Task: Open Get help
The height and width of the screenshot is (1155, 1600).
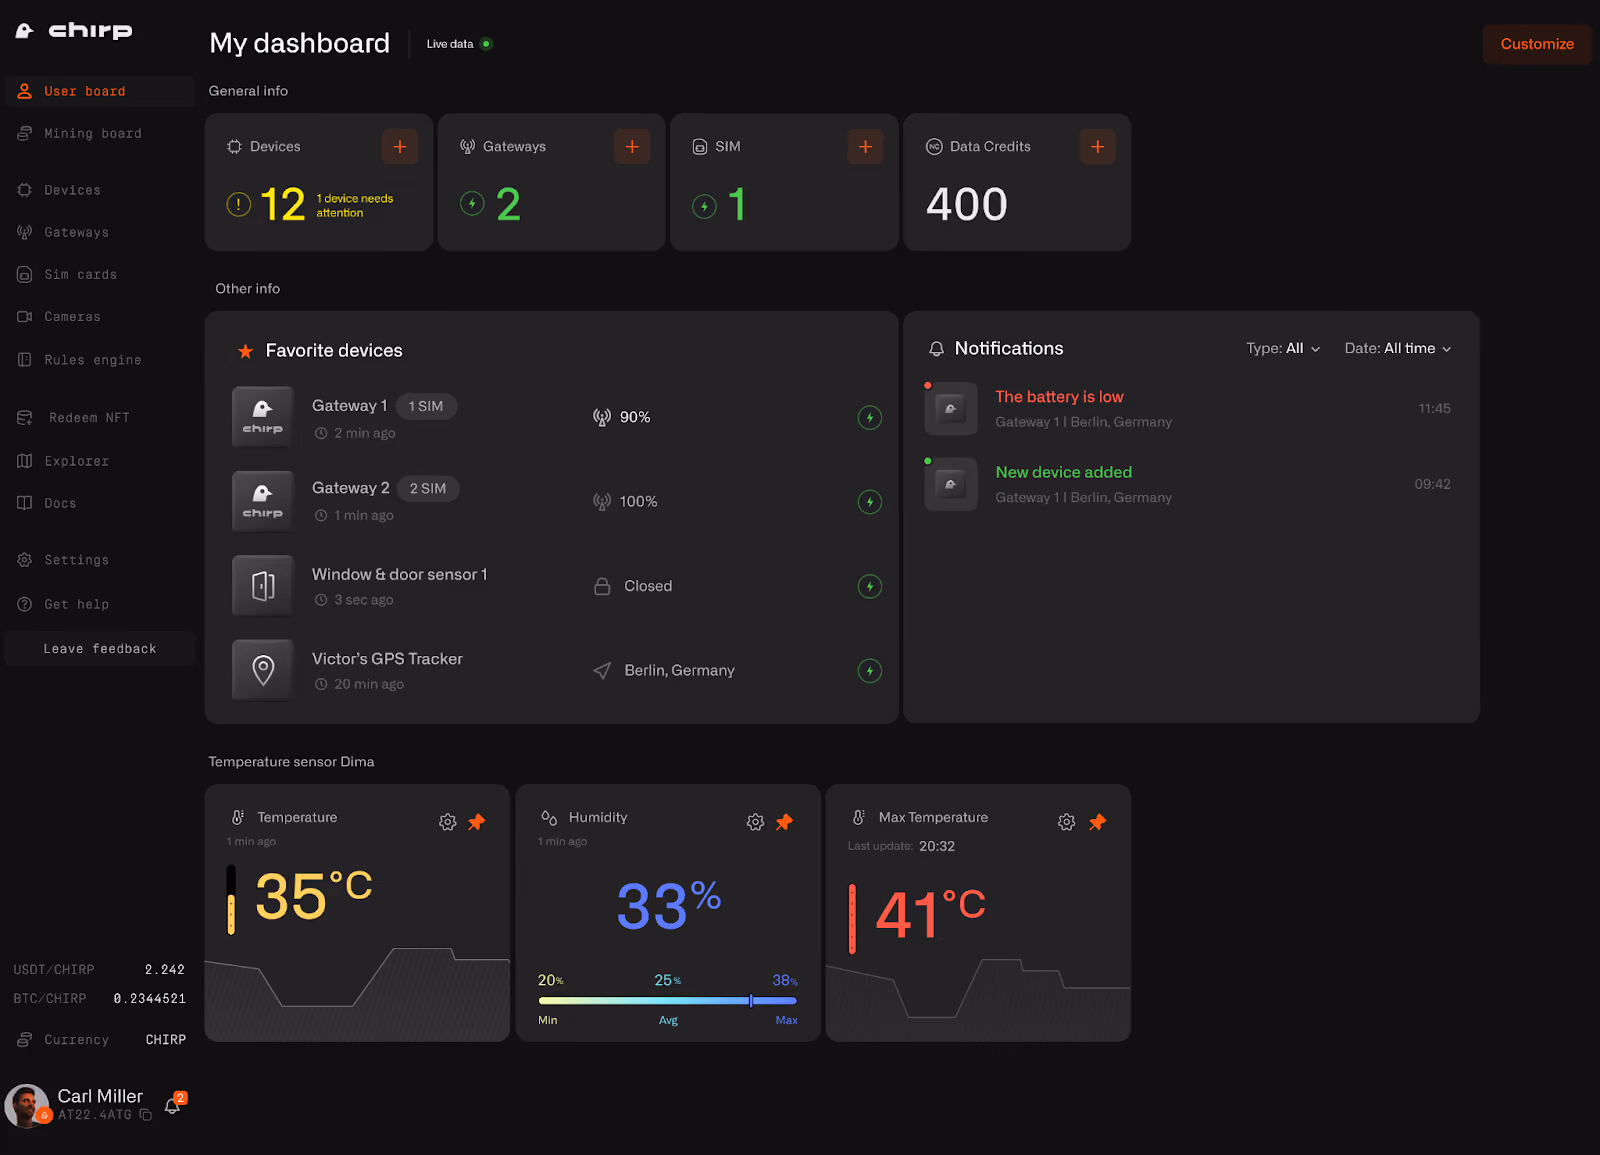Action: pyautogui.click(x=99, y=604)
